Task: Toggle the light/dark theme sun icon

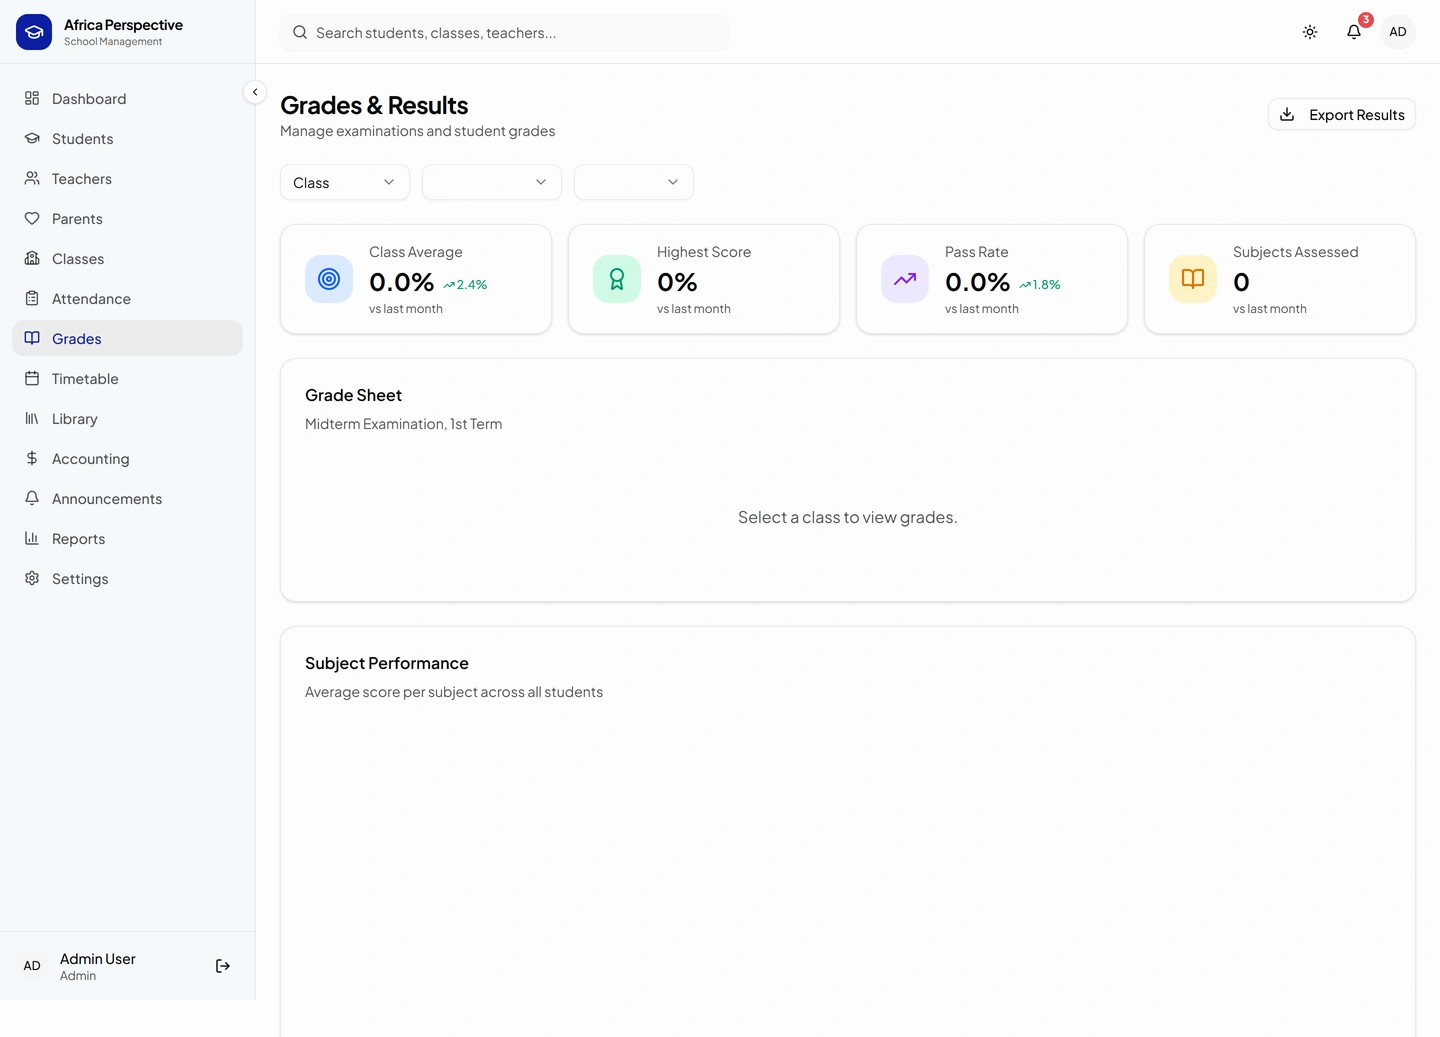Action: click(1310, 32)
